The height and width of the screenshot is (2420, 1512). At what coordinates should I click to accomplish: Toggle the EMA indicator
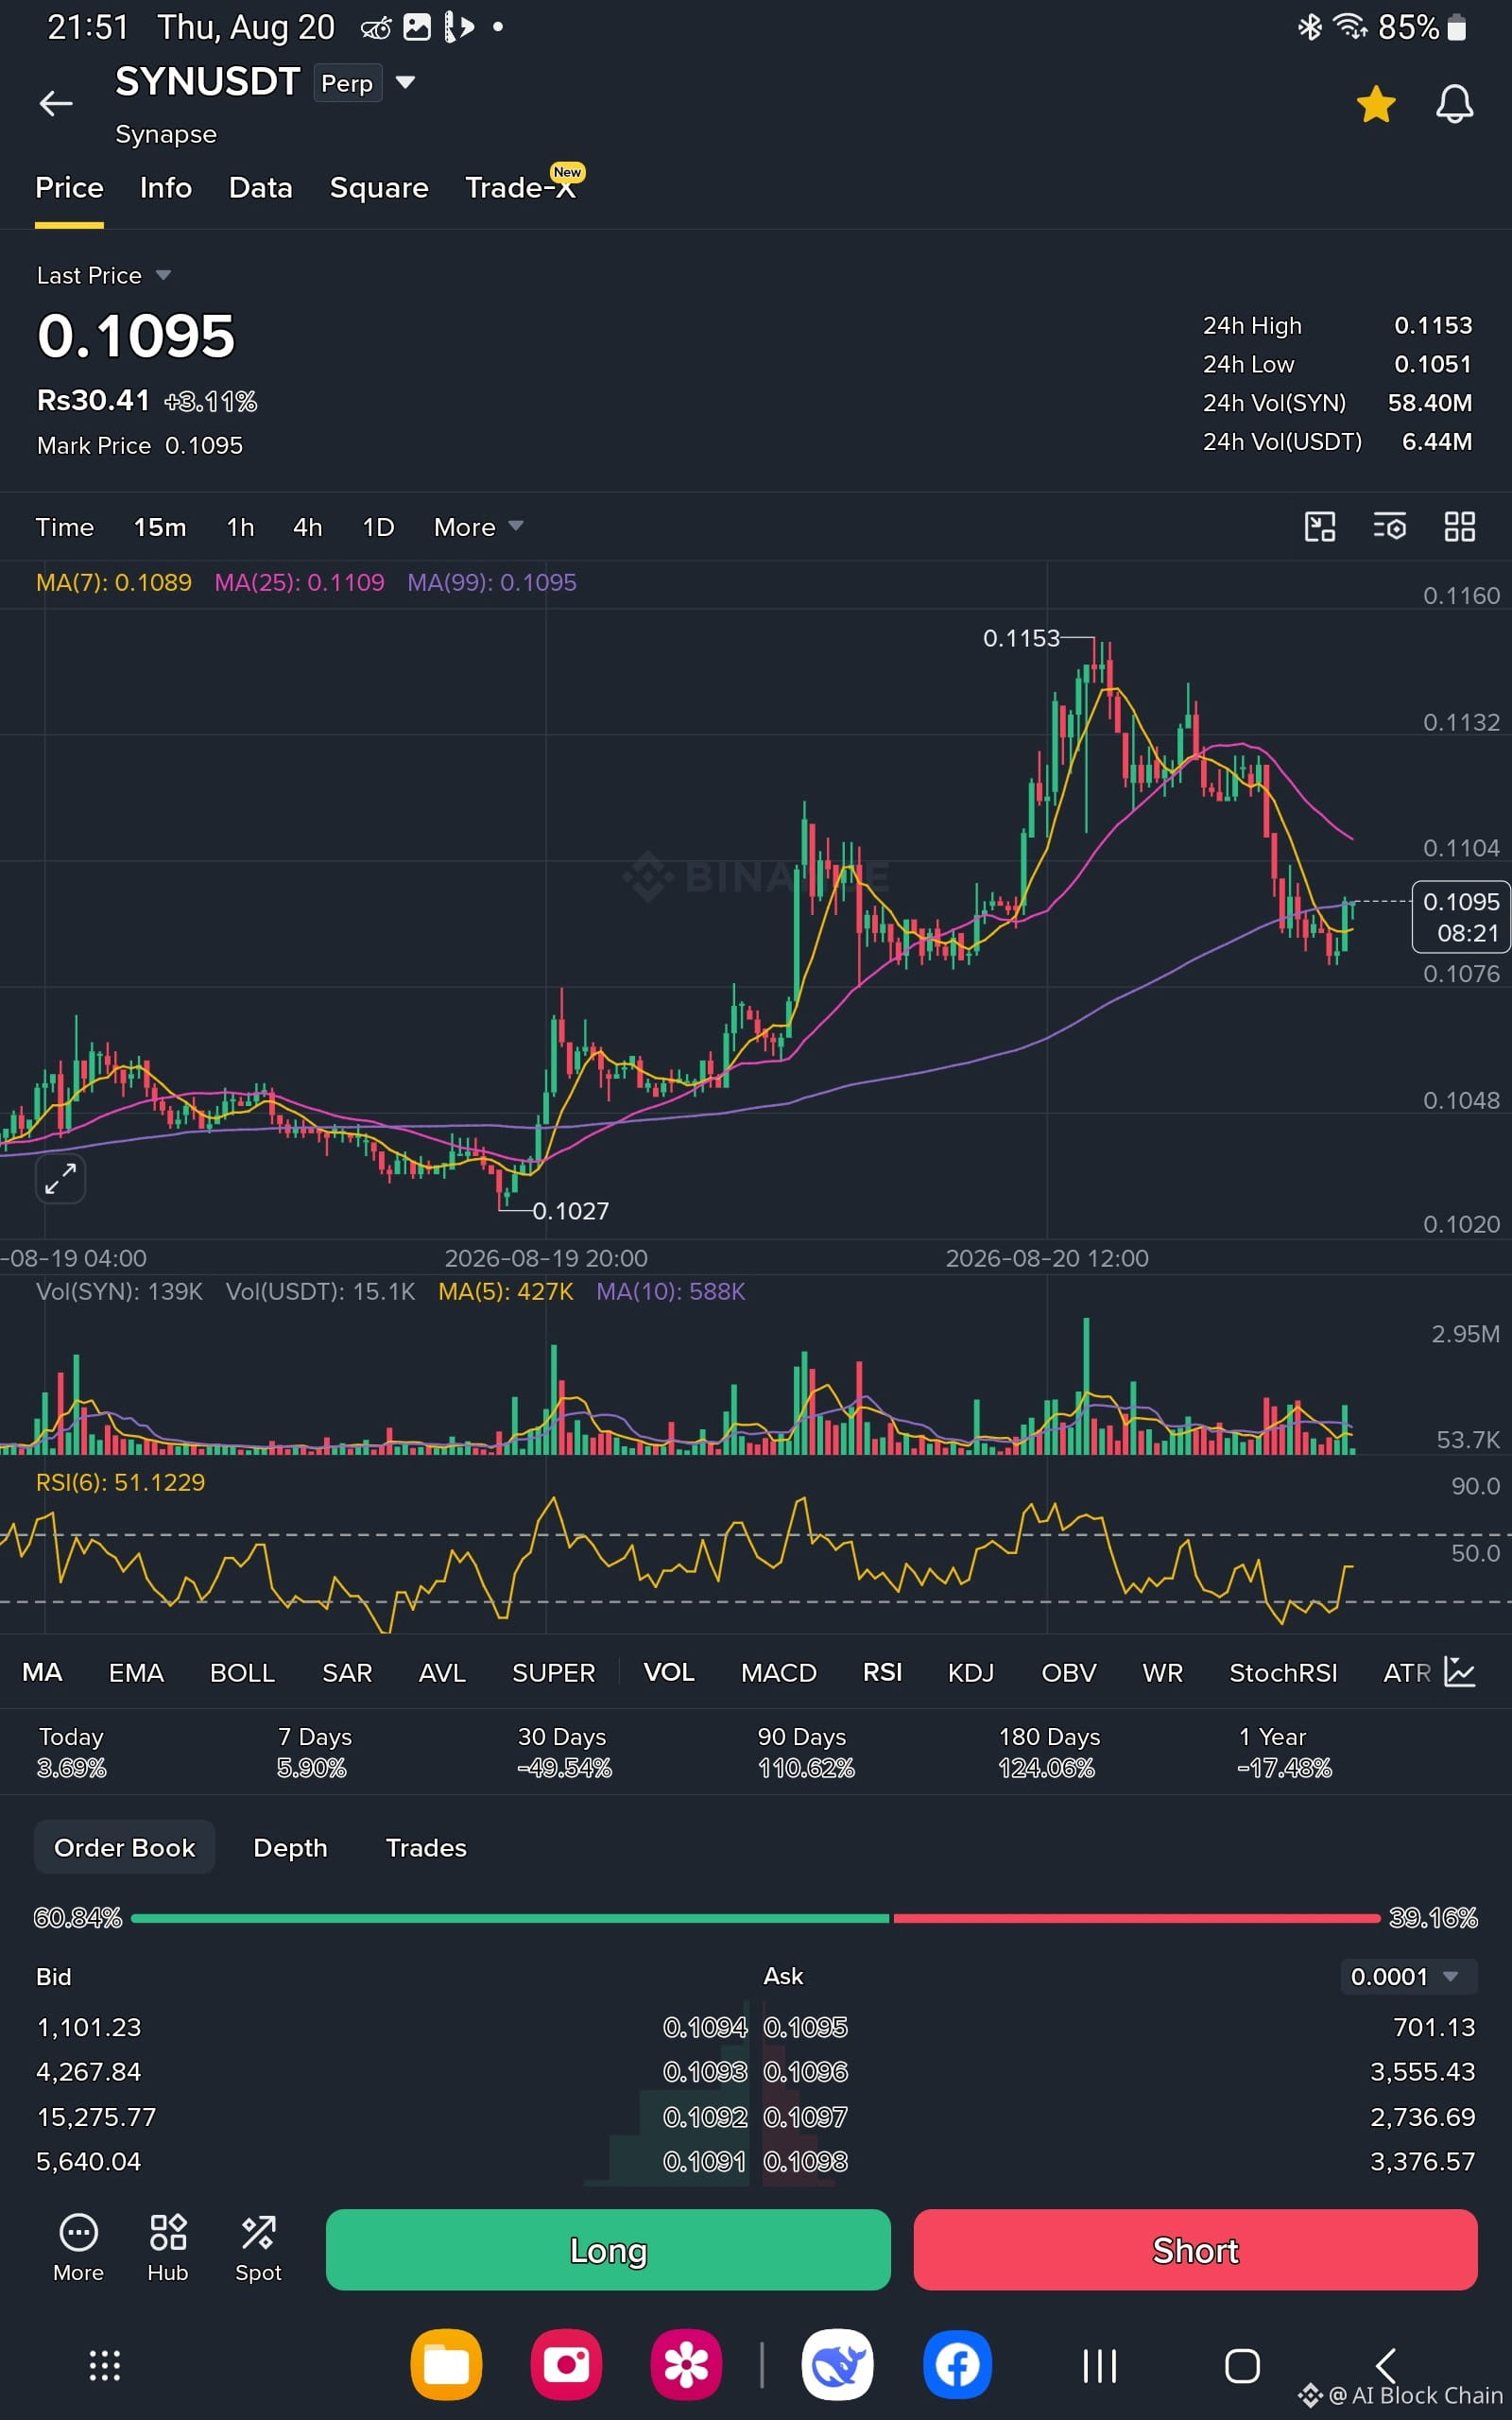[136, 1673]
